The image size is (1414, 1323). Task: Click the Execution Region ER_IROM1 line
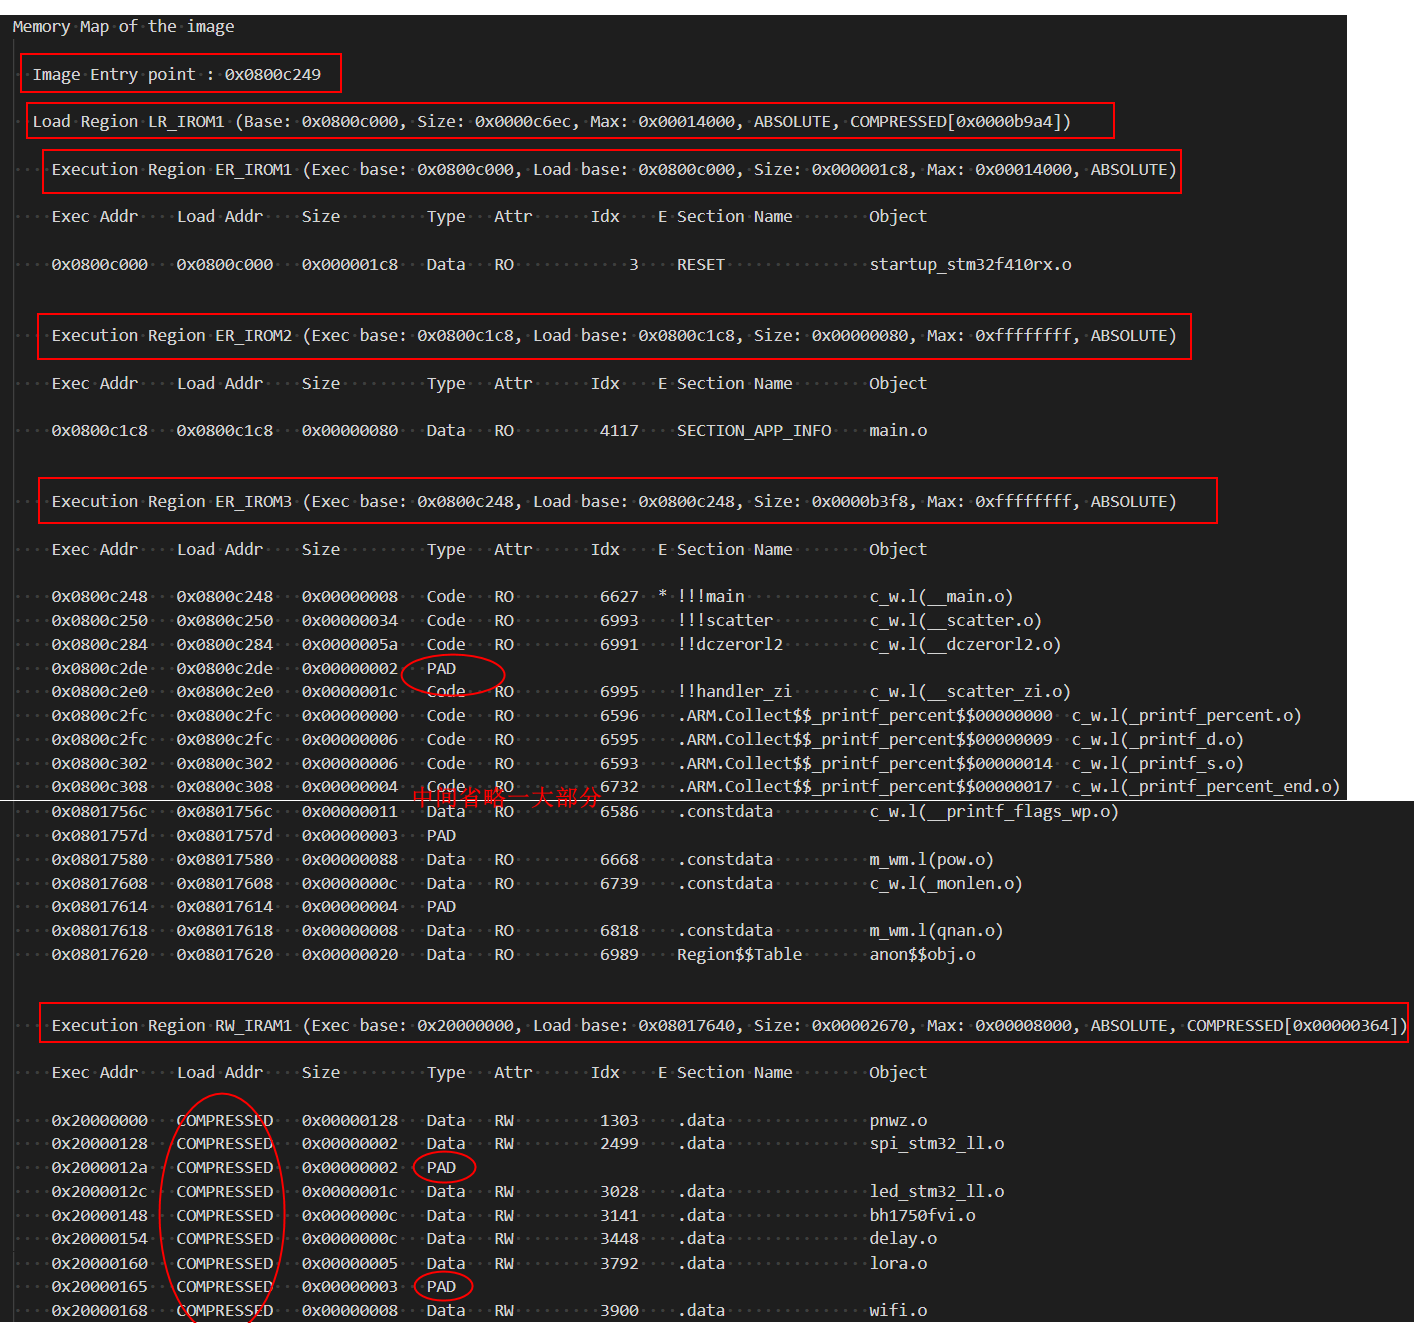614,170
